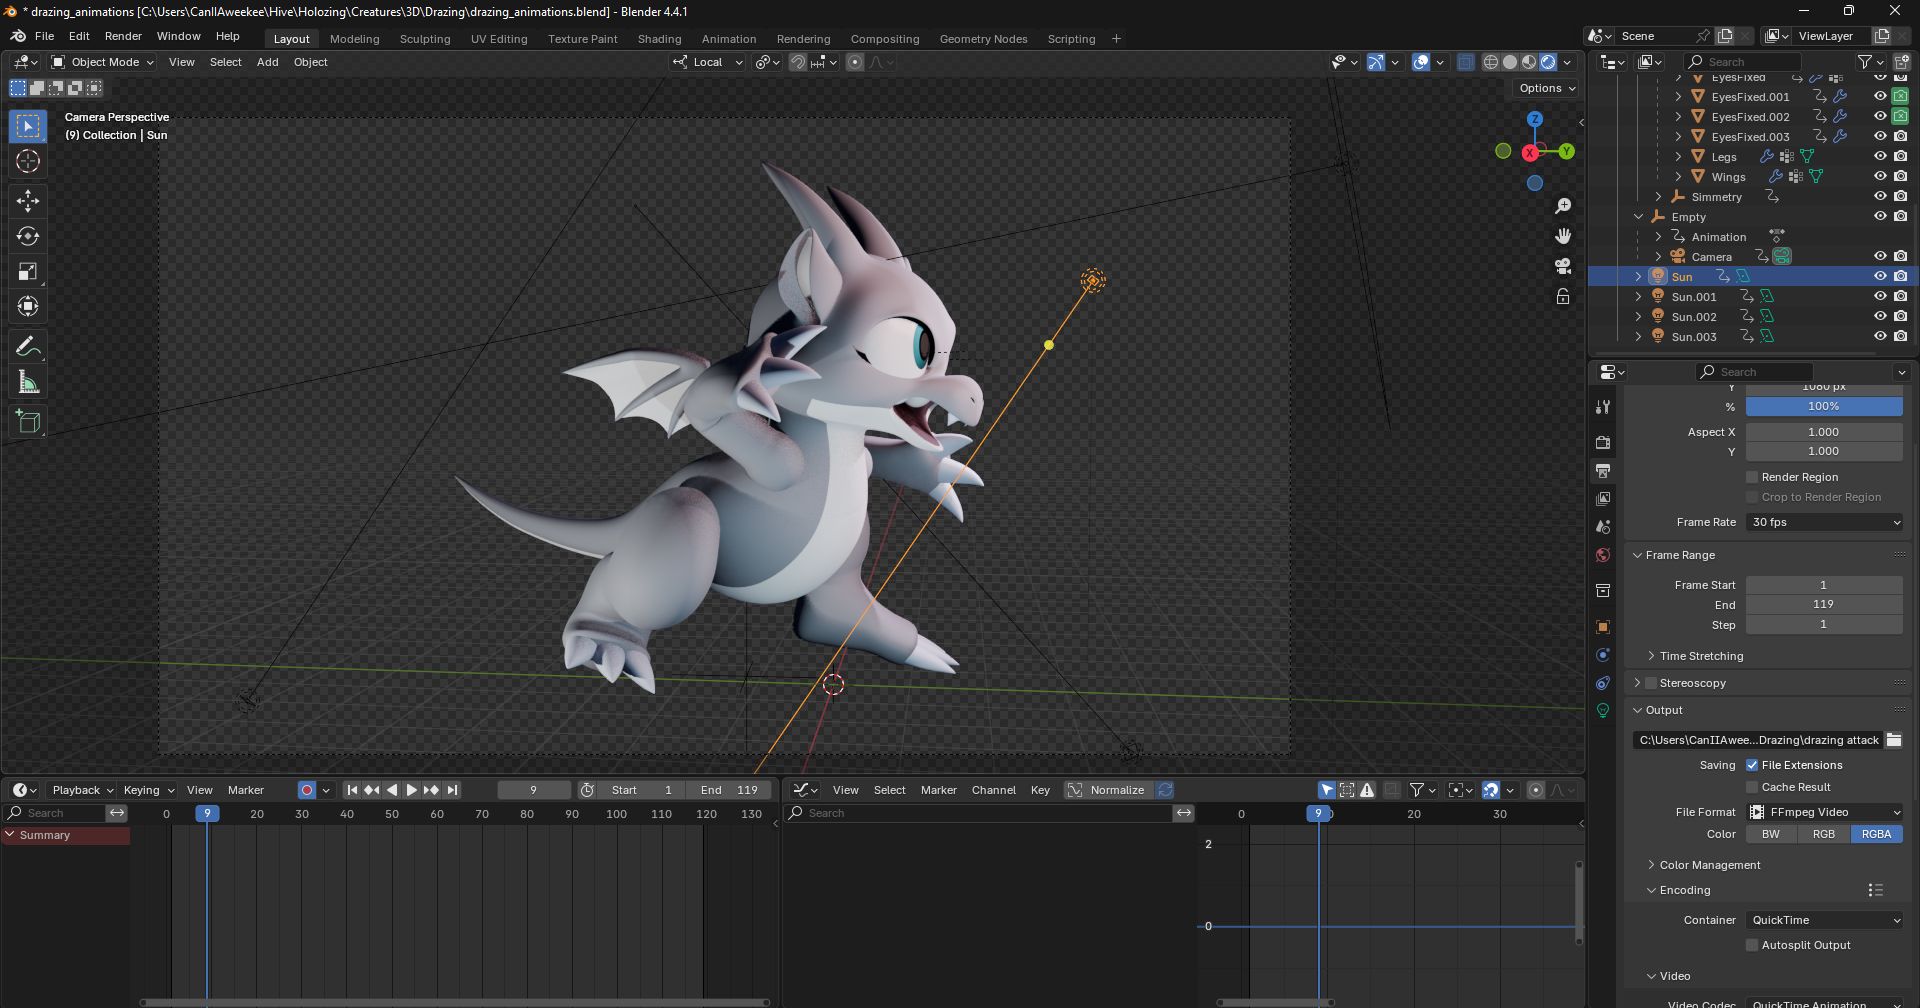The image size is (1920, 1008).
Task: Open the Object properties tab
Action: (1603, 627)
